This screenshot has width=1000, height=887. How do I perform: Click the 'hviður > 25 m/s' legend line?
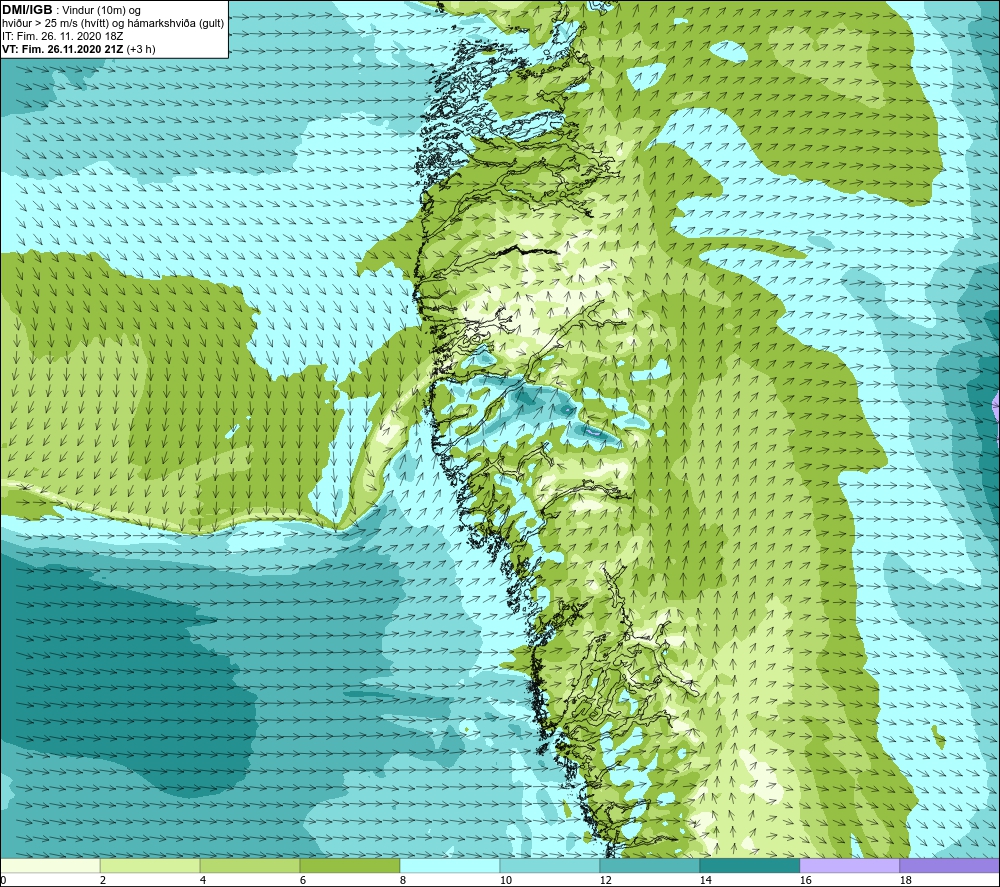click(x=113, y=23)
